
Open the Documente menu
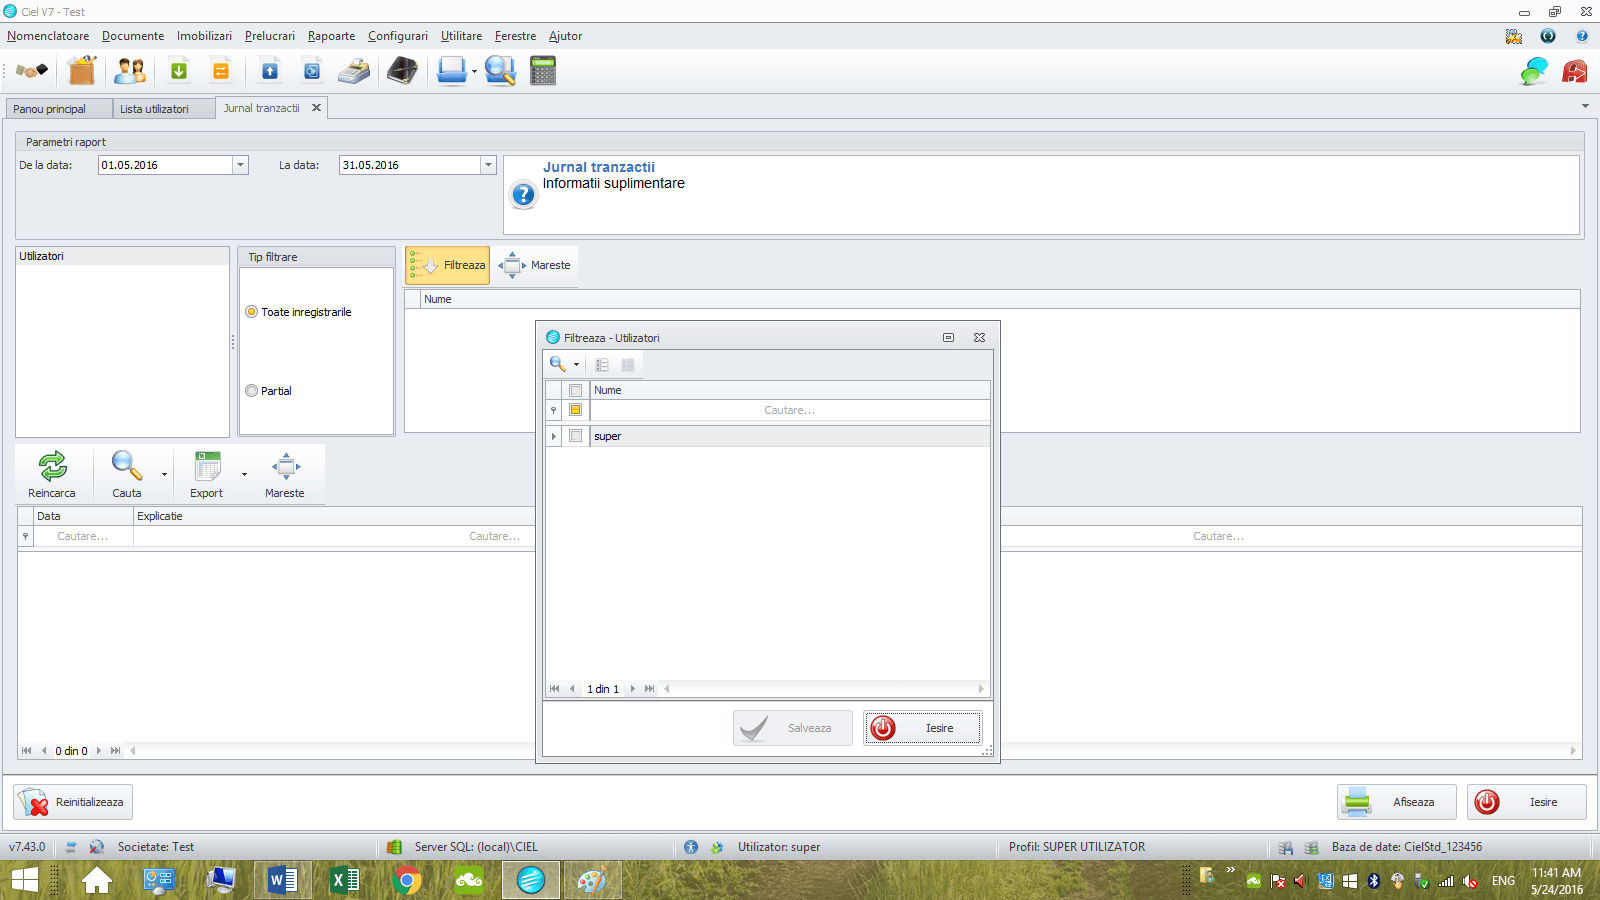tap(133, 36)
